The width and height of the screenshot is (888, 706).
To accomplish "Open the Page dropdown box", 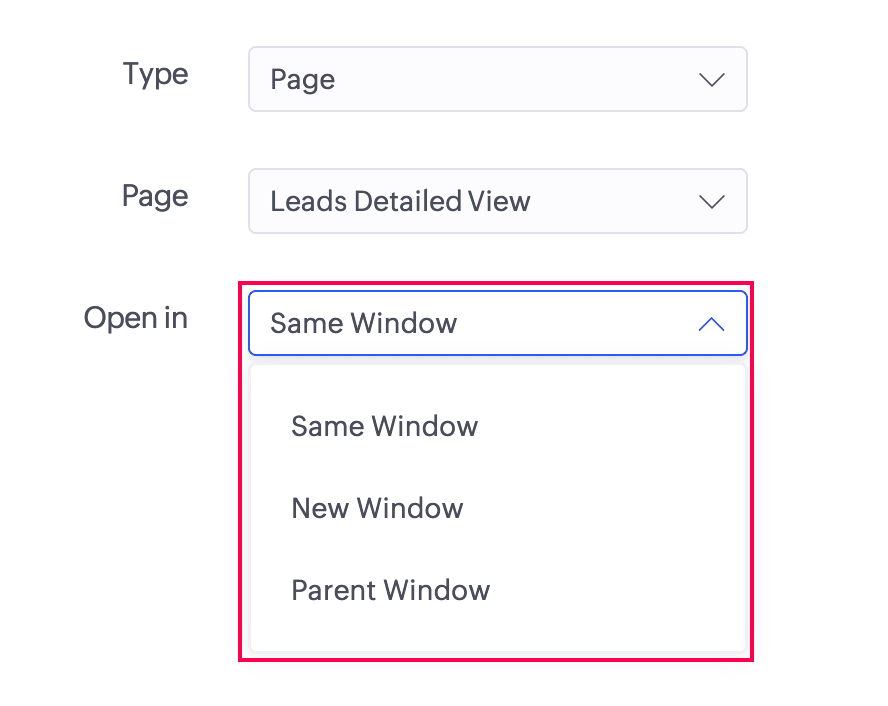I will tap(498, 201).
